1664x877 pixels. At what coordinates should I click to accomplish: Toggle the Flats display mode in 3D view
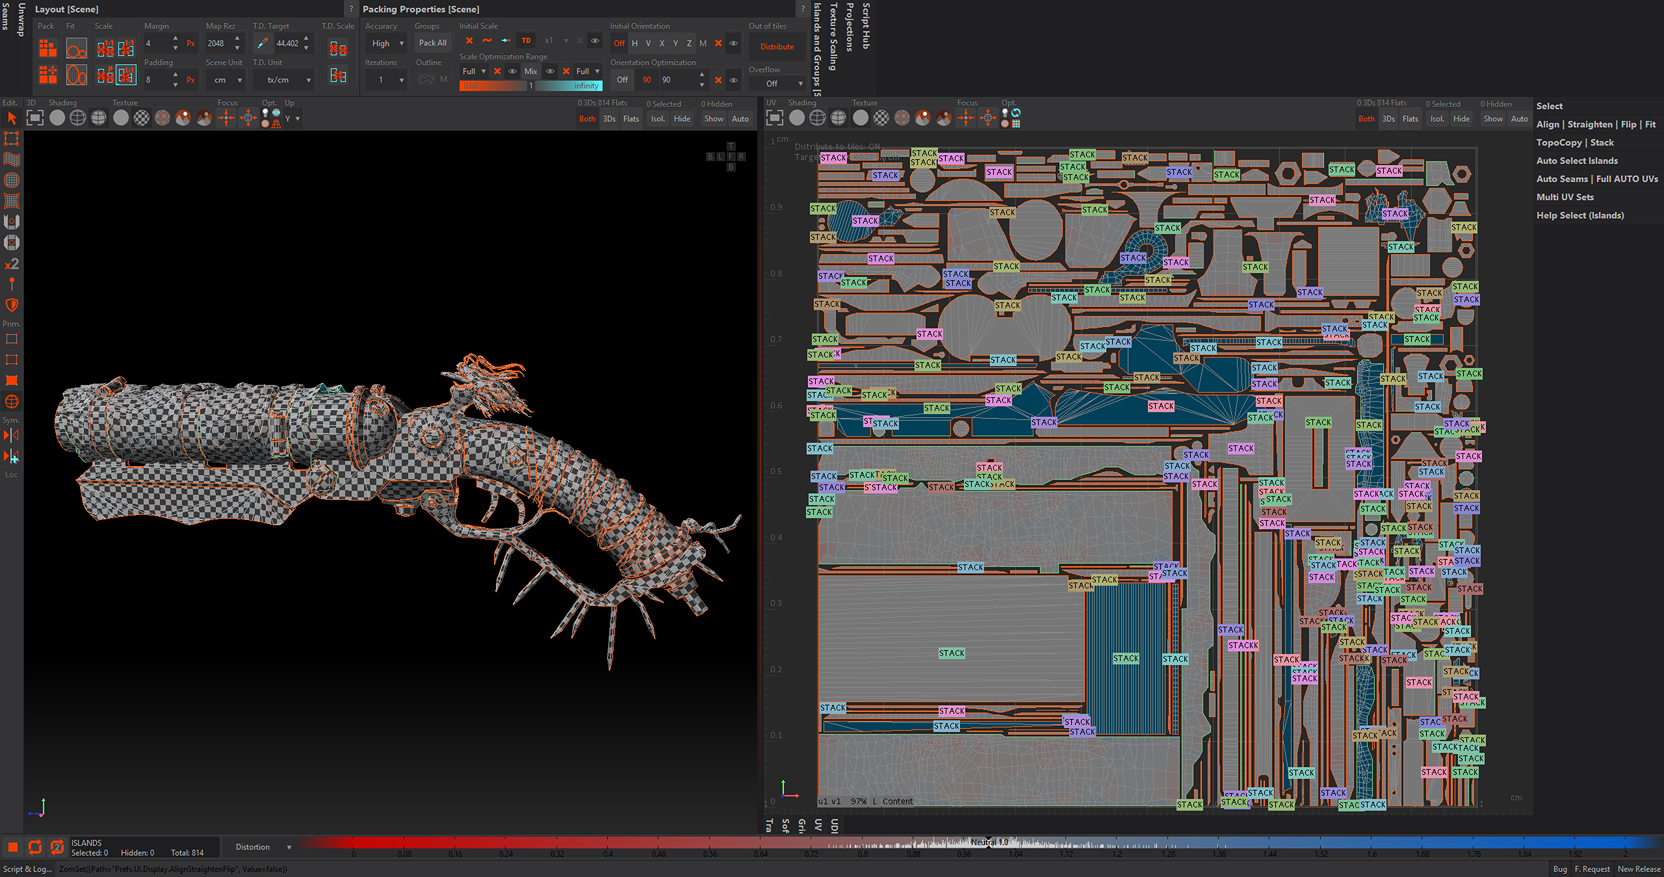[631, 119]
